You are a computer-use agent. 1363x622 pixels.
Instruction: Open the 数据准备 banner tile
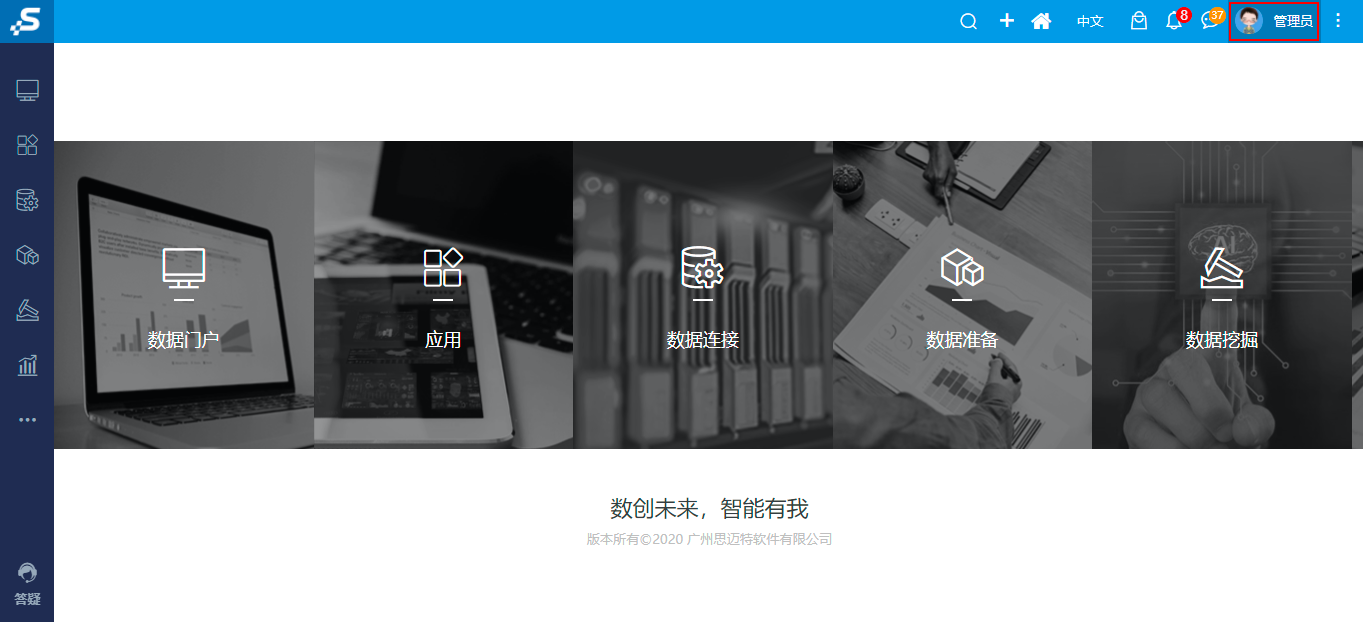[x=962, y=295]
